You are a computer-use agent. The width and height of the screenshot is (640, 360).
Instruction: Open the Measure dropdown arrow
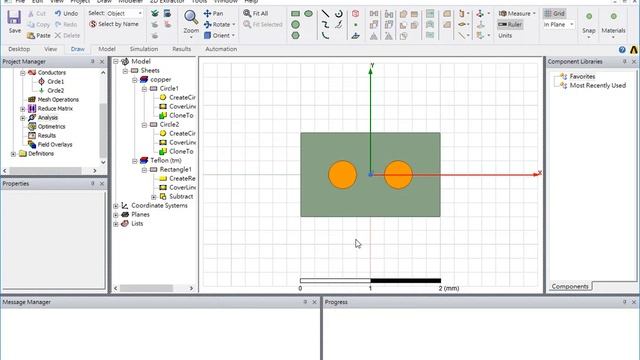tap(534, 13)
